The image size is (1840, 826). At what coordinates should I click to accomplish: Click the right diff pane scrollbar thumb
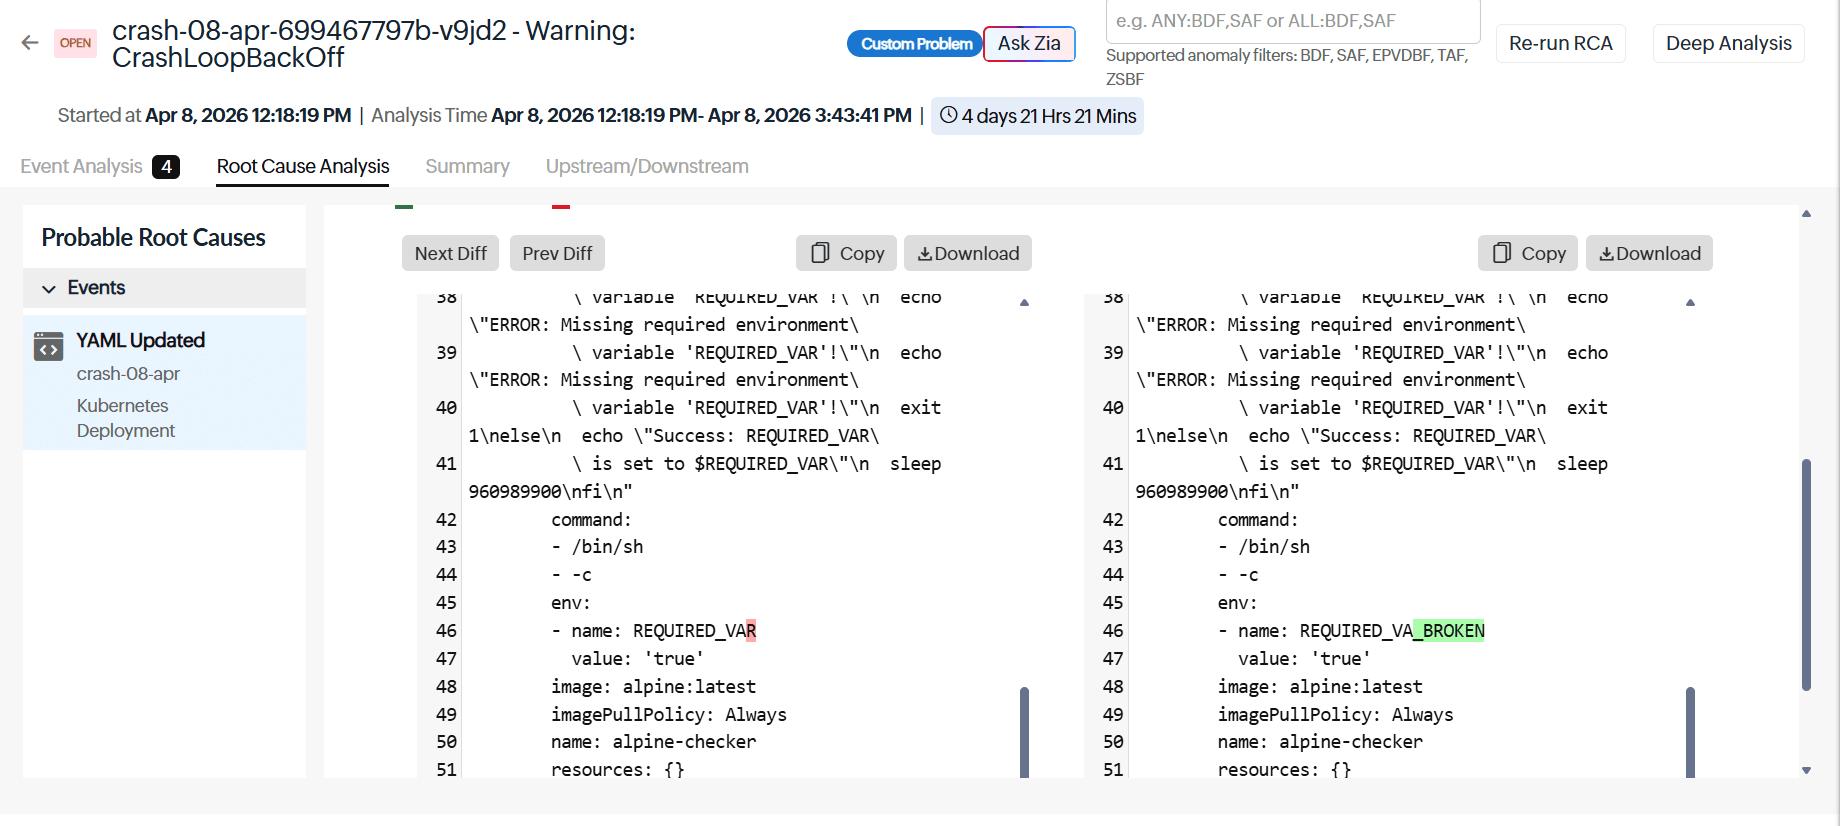[1690, 732]
